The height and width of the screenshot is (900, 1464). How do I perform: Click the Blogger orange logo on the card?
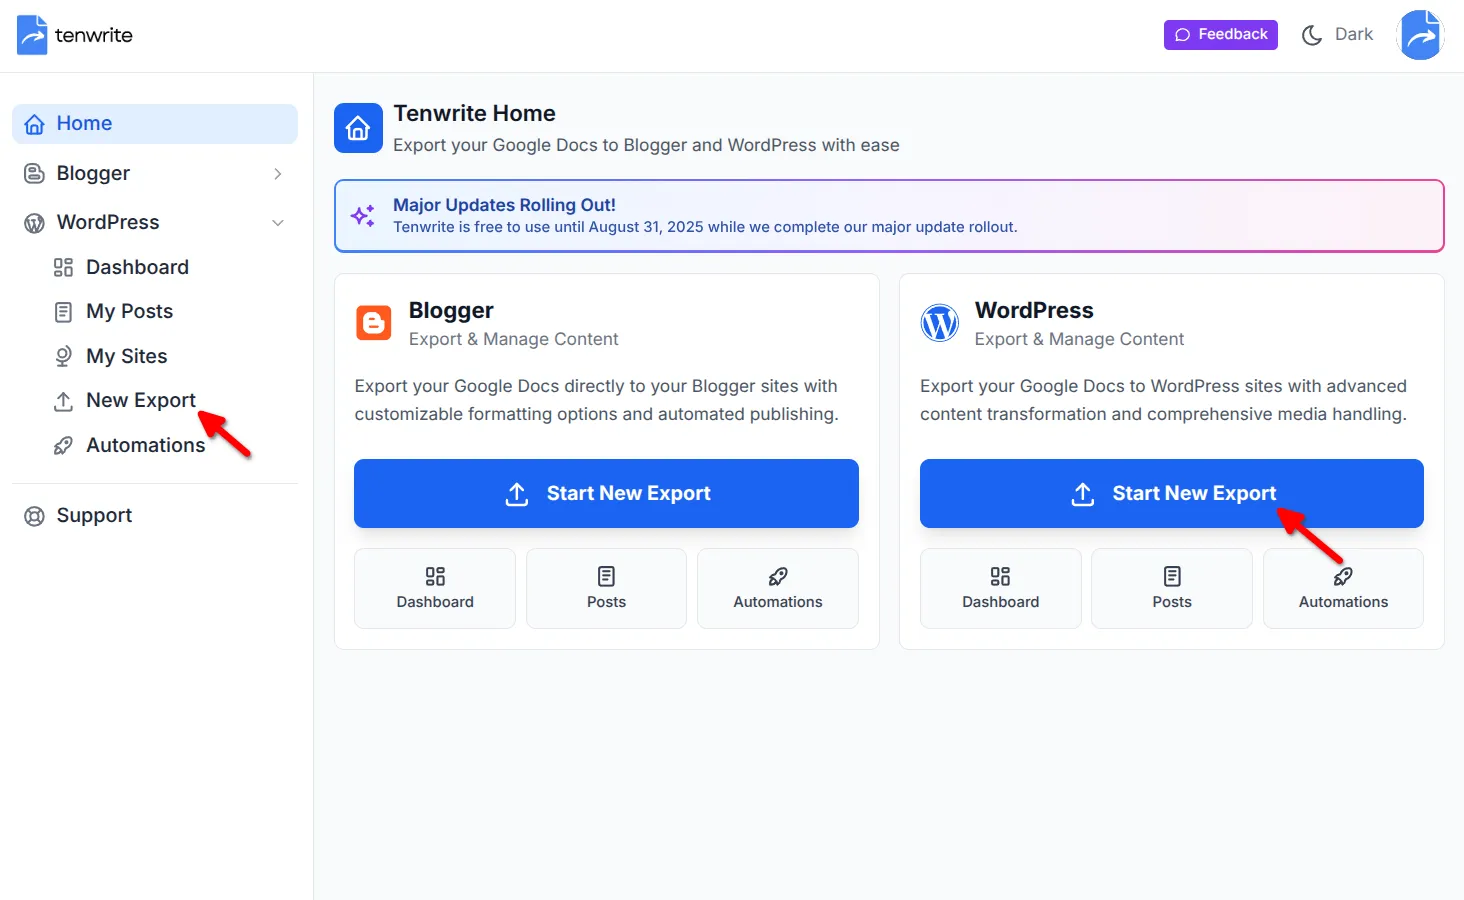point(373,323)
